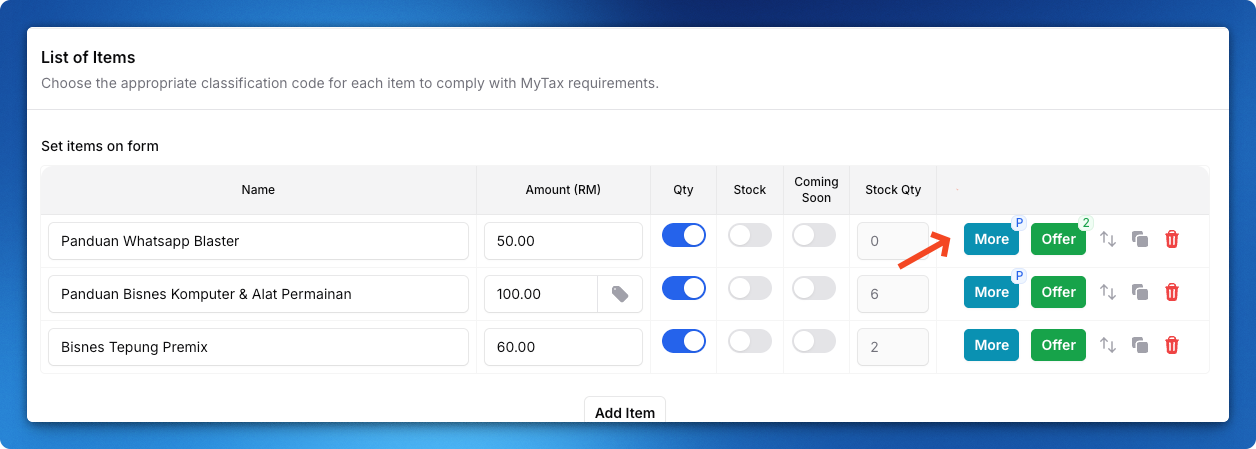
Task: Open More options for Panduan Whatsapp Blaster
Action: point(990,239)
